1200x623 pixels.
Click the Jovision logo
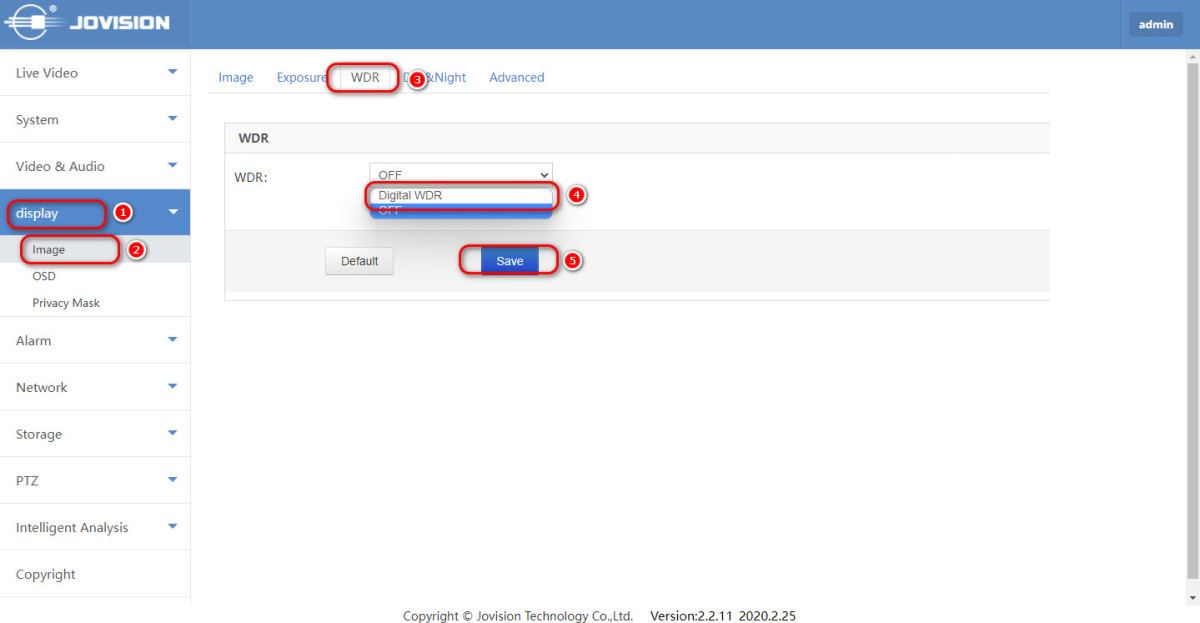[86, 23]
